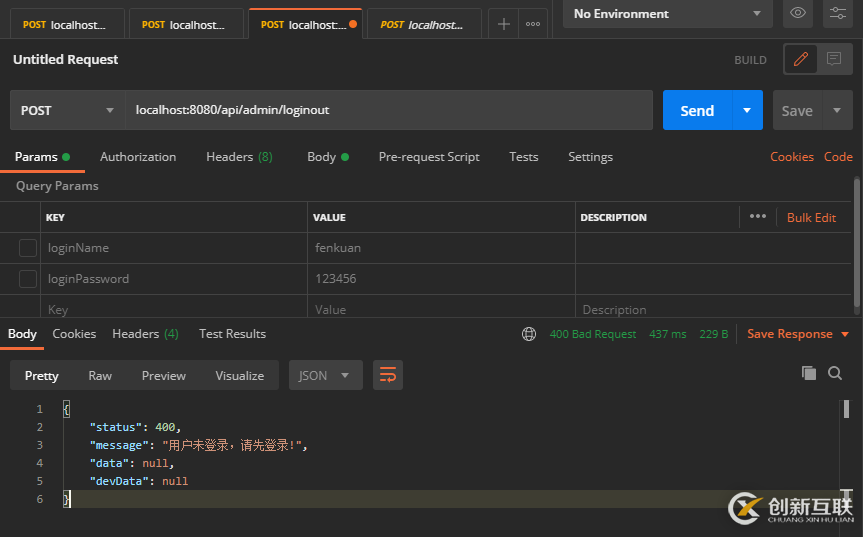The image size is (863, 537).
Task: Toggle the line wrap icon in response
Action: [387, 375]
